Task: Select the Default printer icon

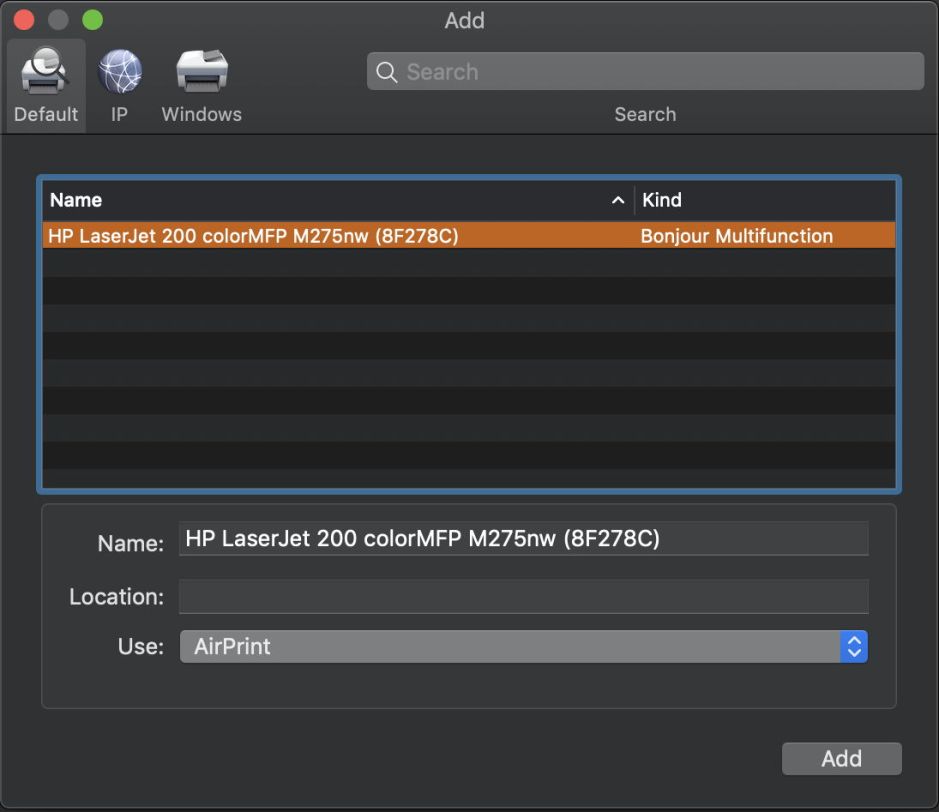Action: point(45,72)
